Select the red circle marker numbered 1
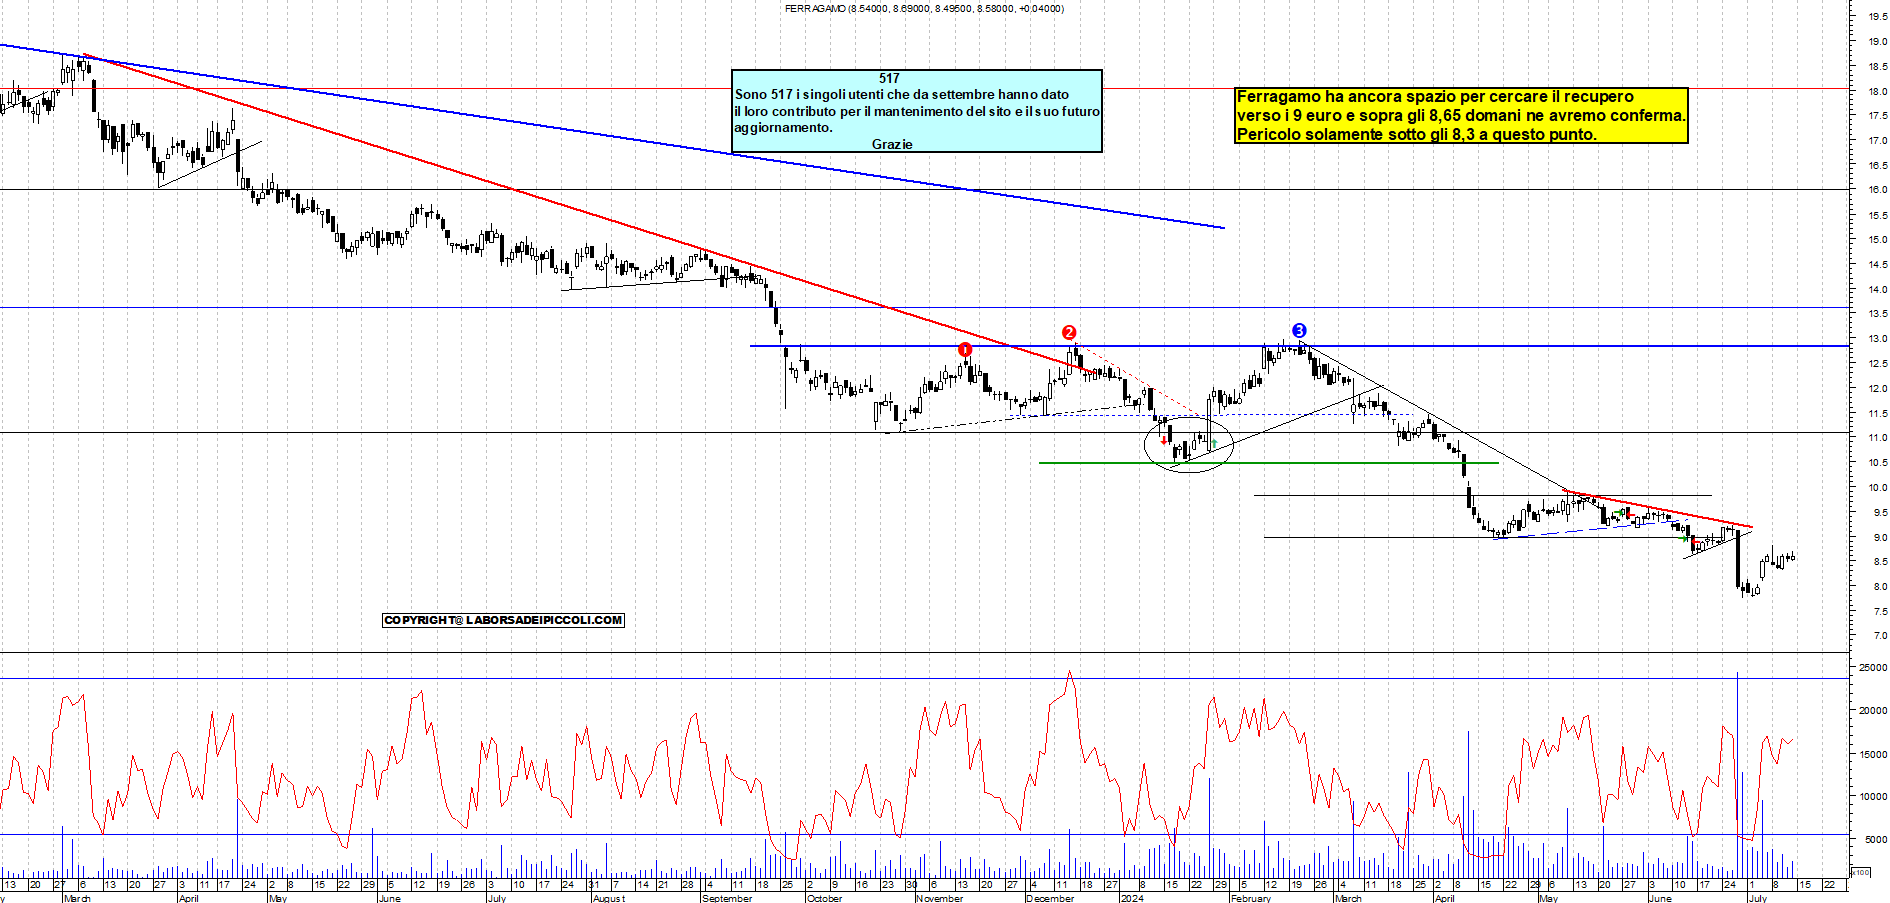 tap(965, 349)
